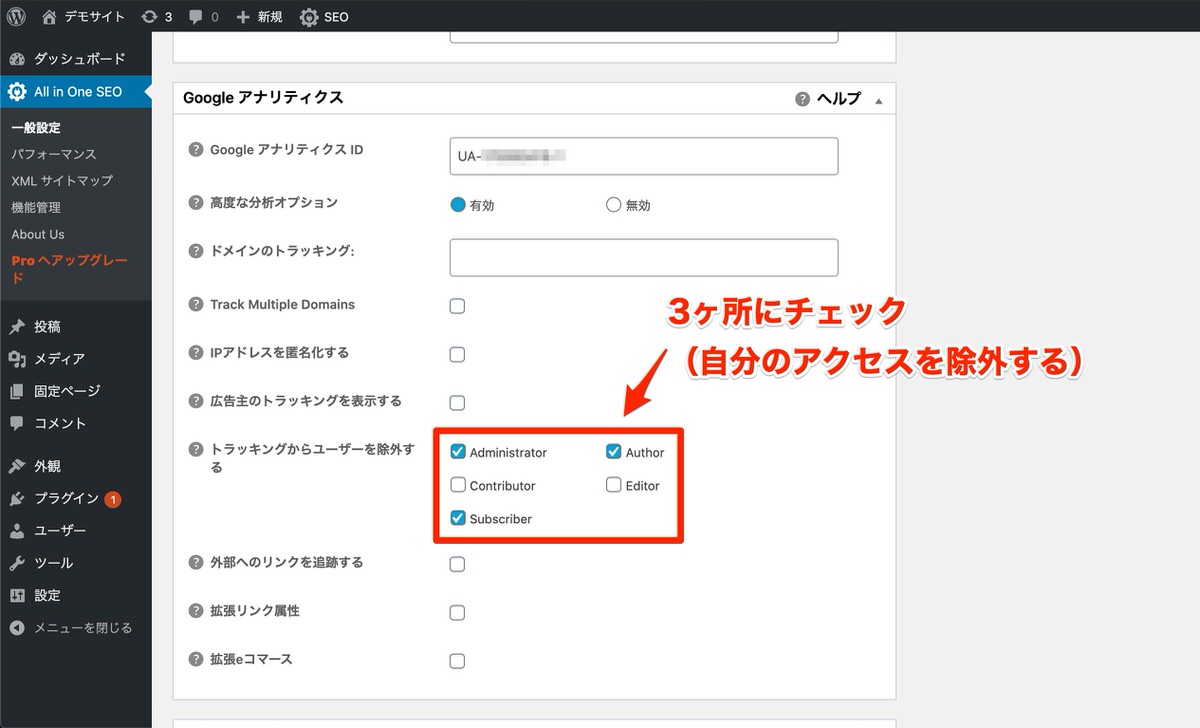The height and width of the screenshot is (728, 1200).
Task: Click help icon beside Track Multiple Domains
Action: (196, 305)
